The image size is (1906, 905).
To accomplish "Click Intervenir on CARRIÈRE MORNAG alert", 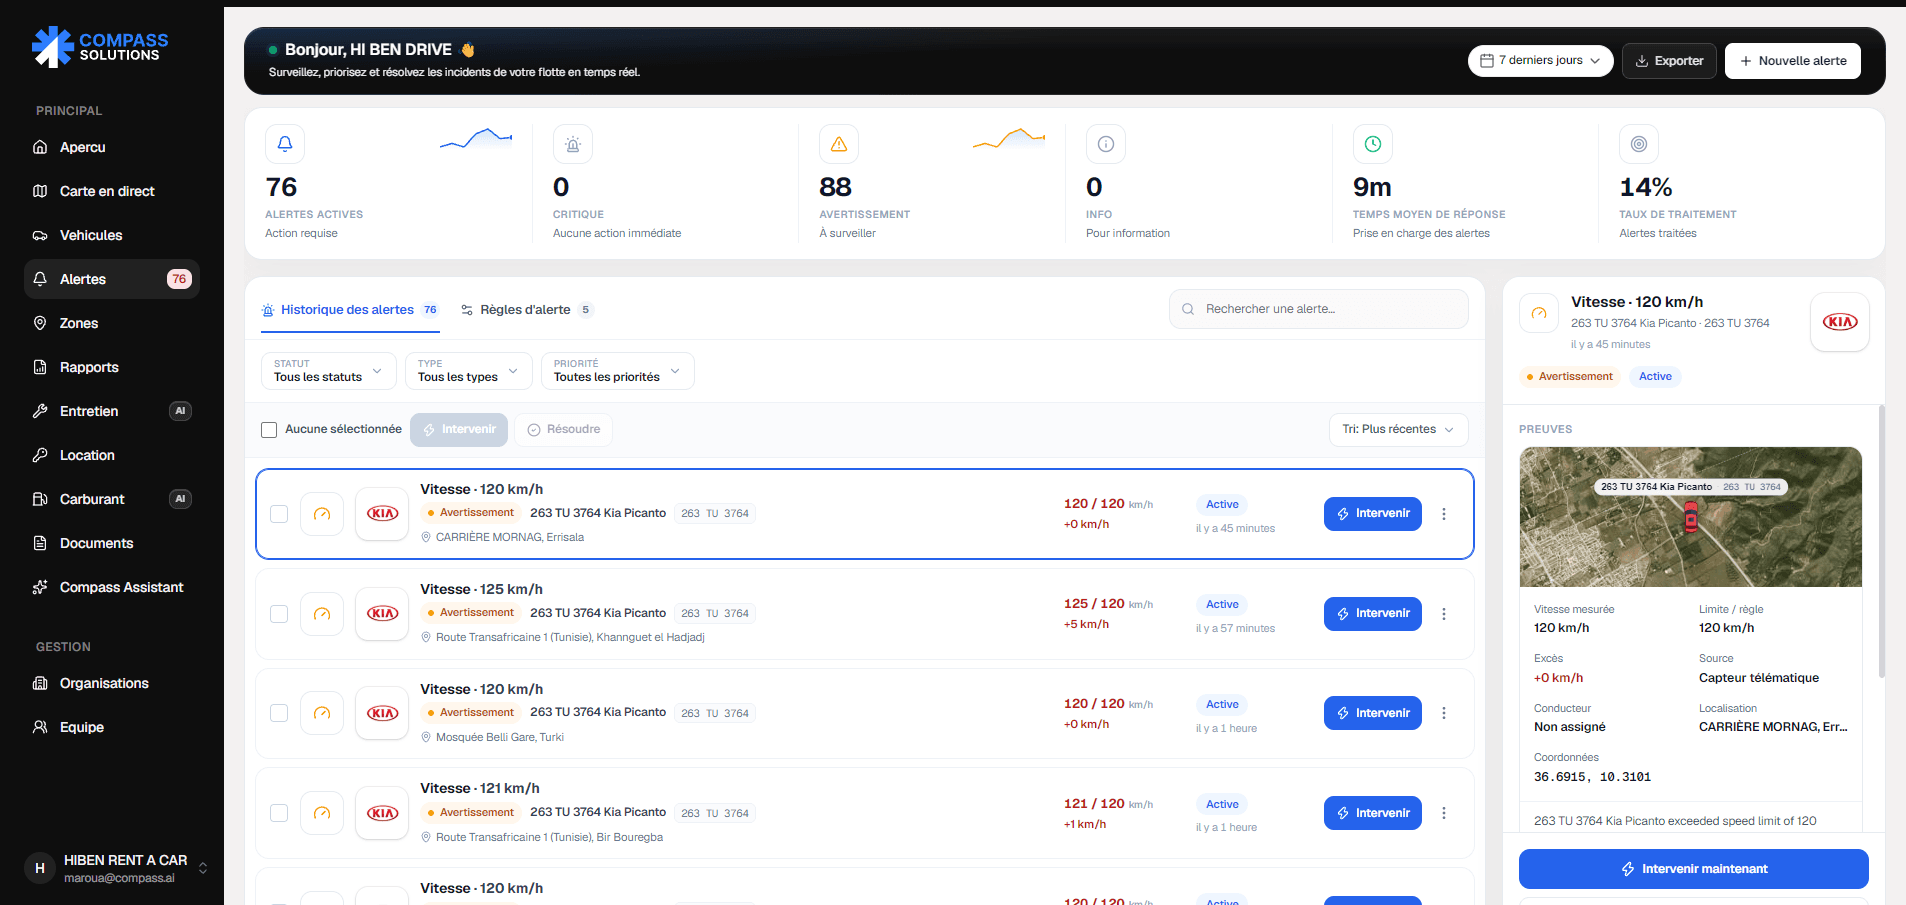I will (1373, 514).
